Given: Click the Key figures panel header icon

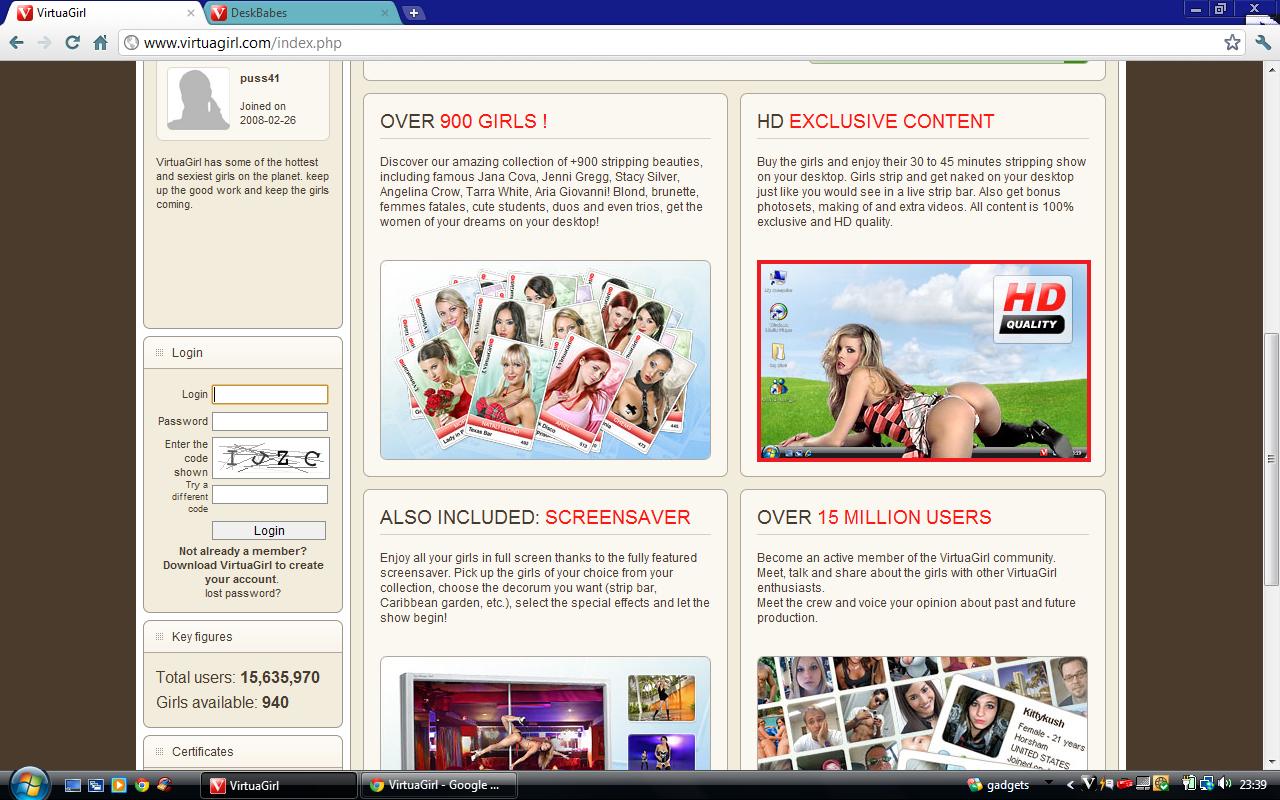Looking at the screenshot, I should click(159, 636).
